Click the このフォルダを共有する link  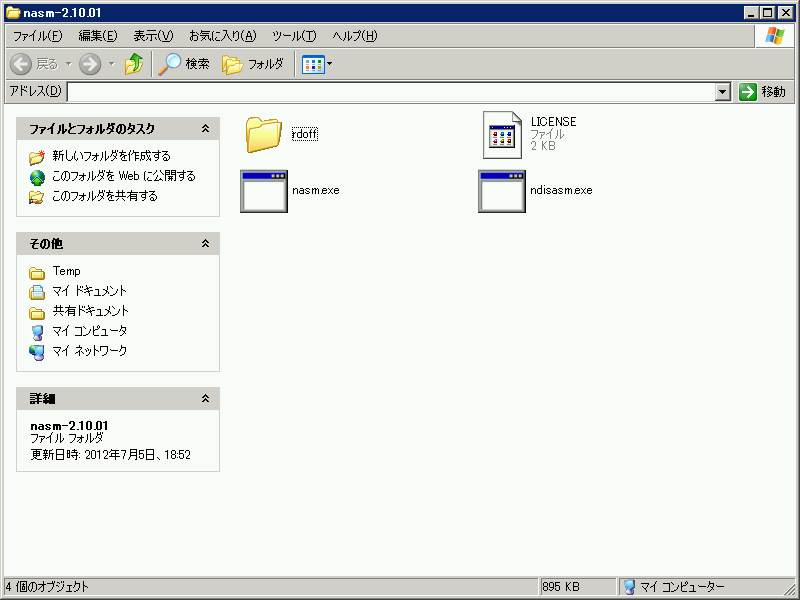[x=105, y=196]
